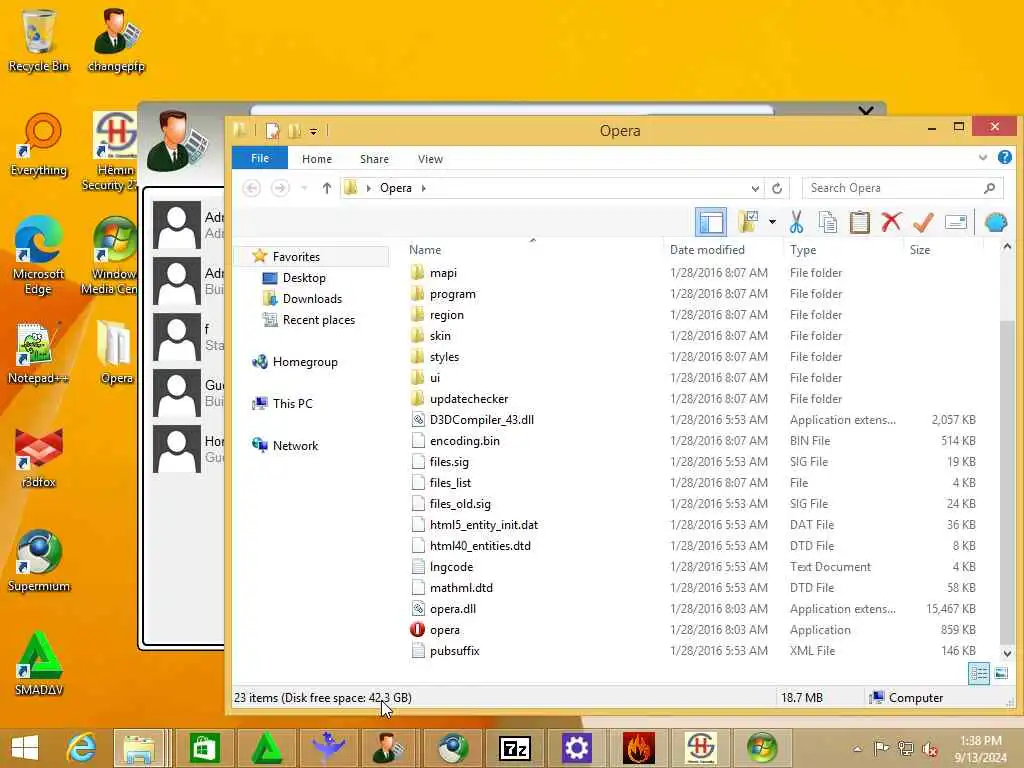Select Homegroup in navigation pane

[305, 362]
